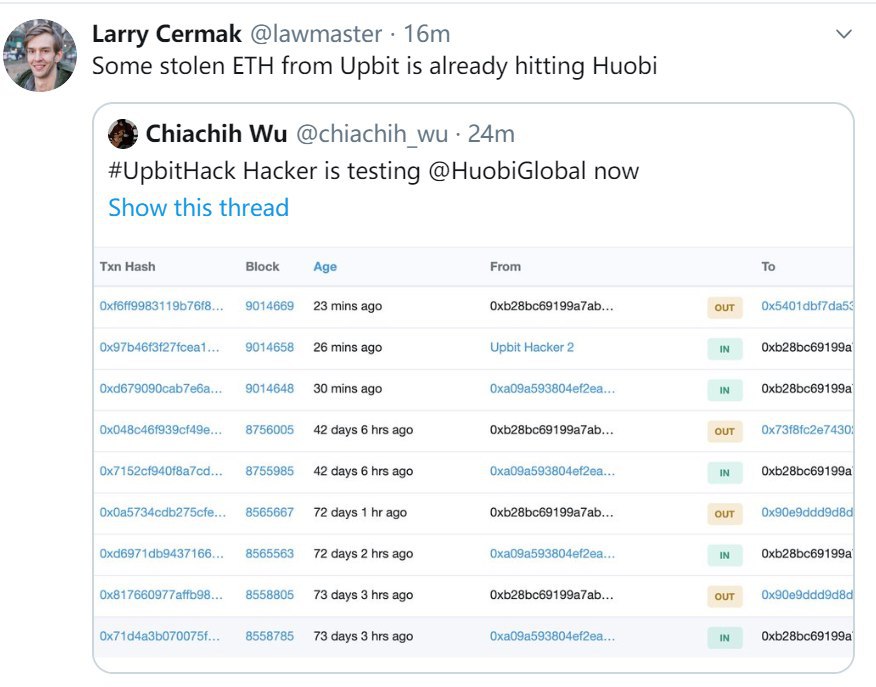Click Larry Cermak's profile avatar
This screenshot has height=687, width=876.
[x=41, y=56]
